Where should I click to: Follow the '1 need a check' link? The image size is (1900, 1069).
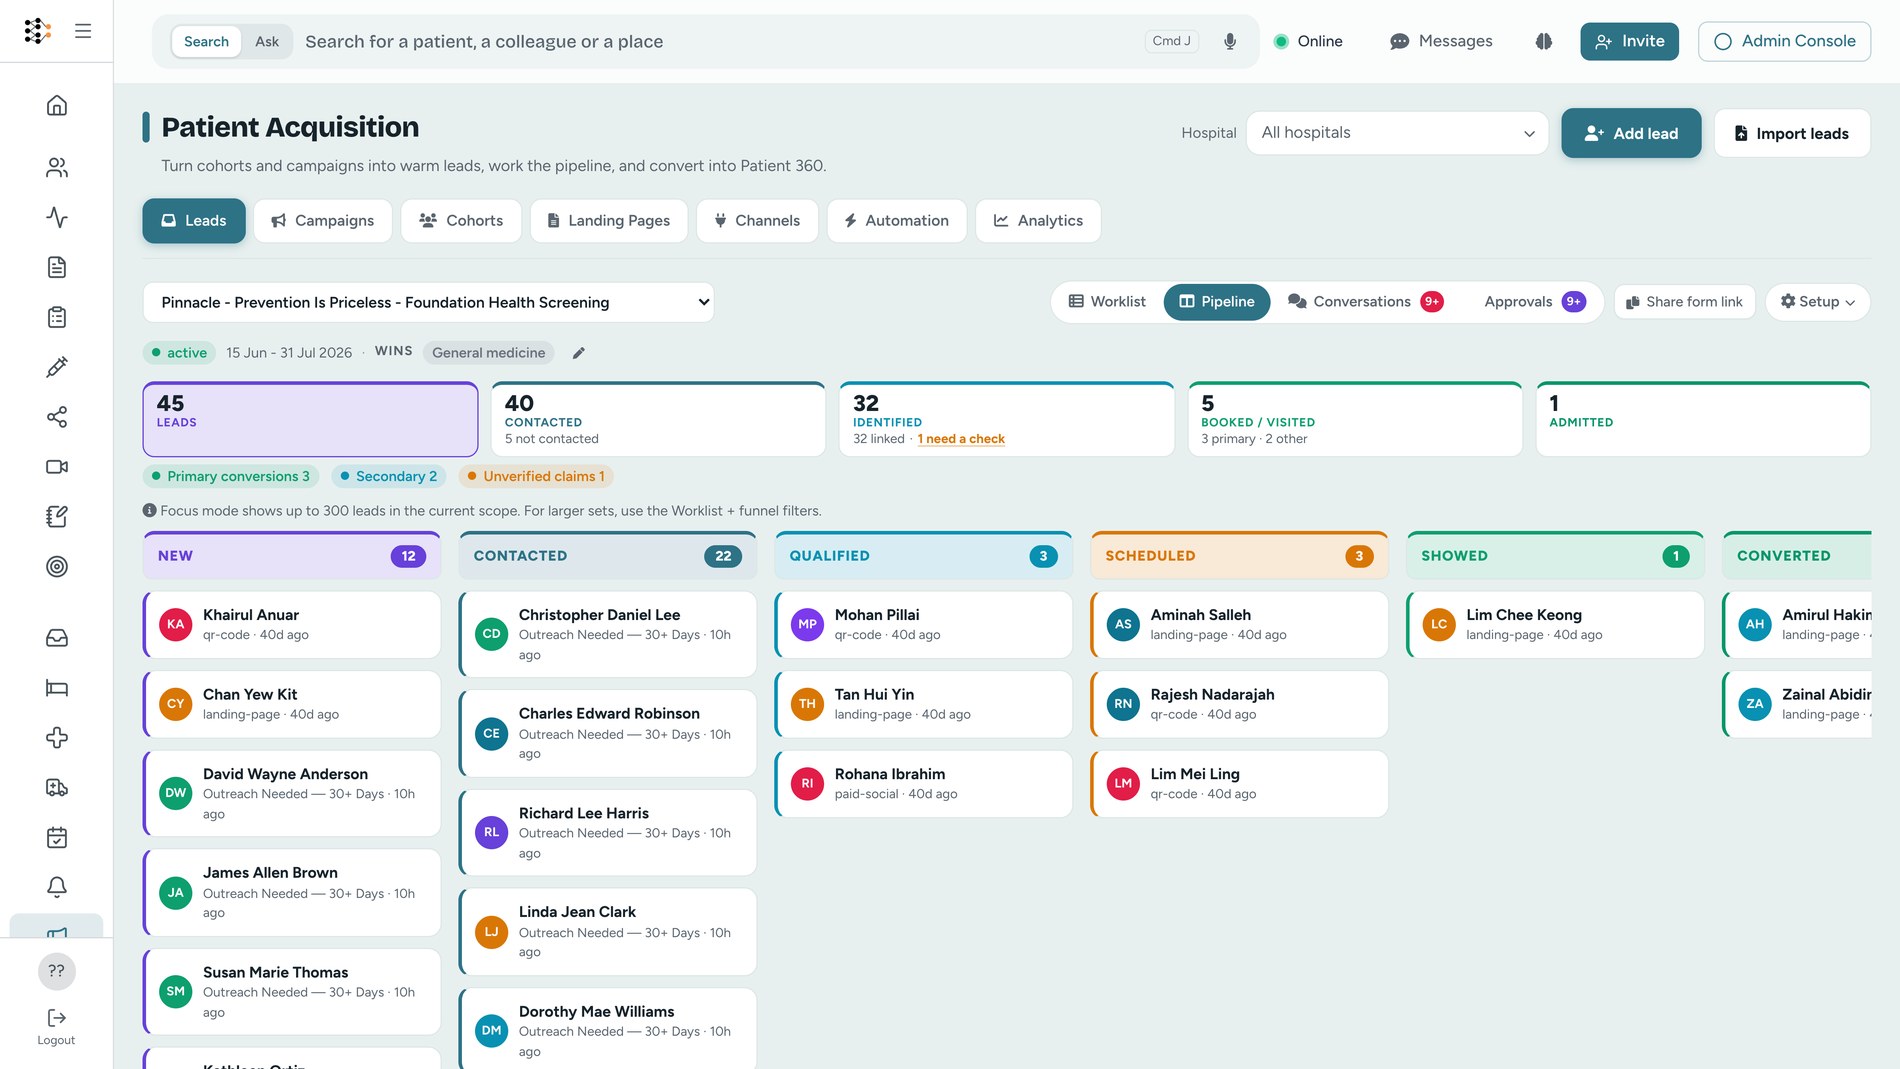pos(961,439)
